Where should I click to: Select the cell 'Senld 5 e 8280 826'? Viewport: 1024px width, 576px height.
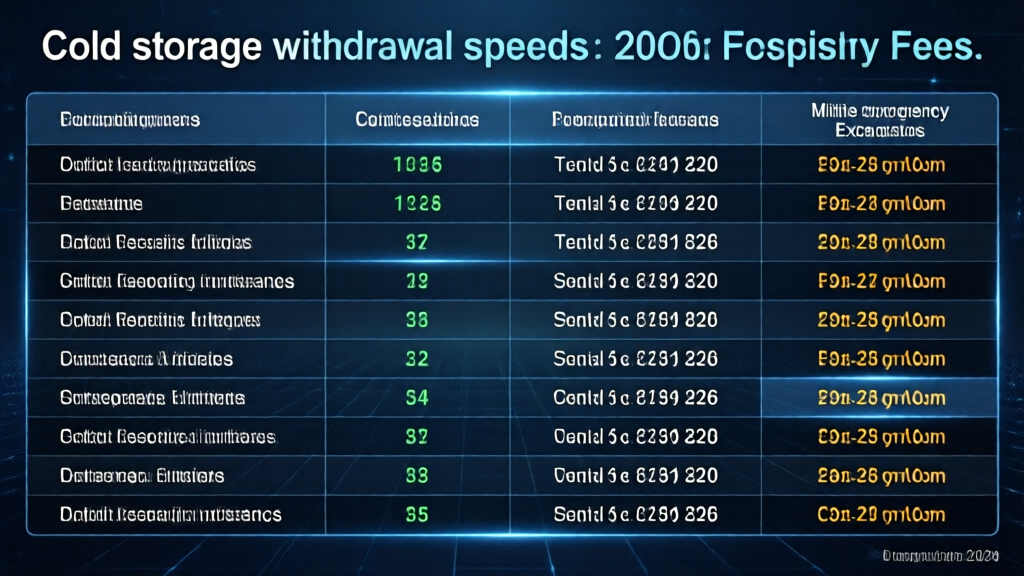coord(635,515)
